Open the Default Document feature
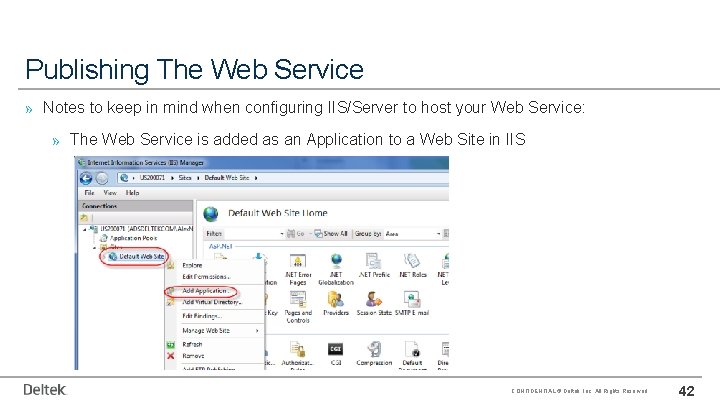The height and width of the screenshot is (405, 720). tap(412, 354)
